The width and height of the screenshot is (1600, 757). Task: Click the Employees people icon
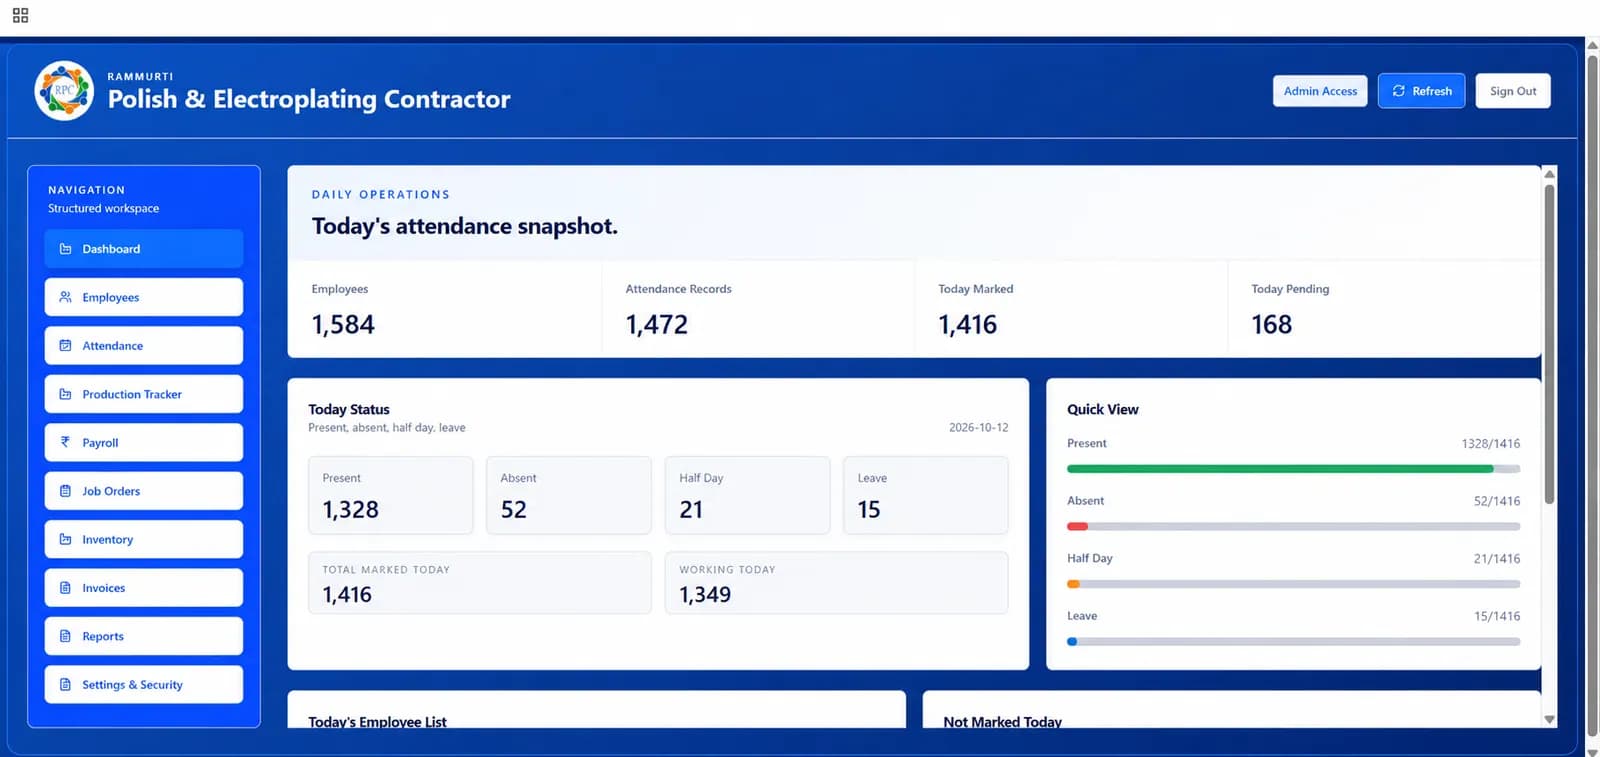coord(65,297)
